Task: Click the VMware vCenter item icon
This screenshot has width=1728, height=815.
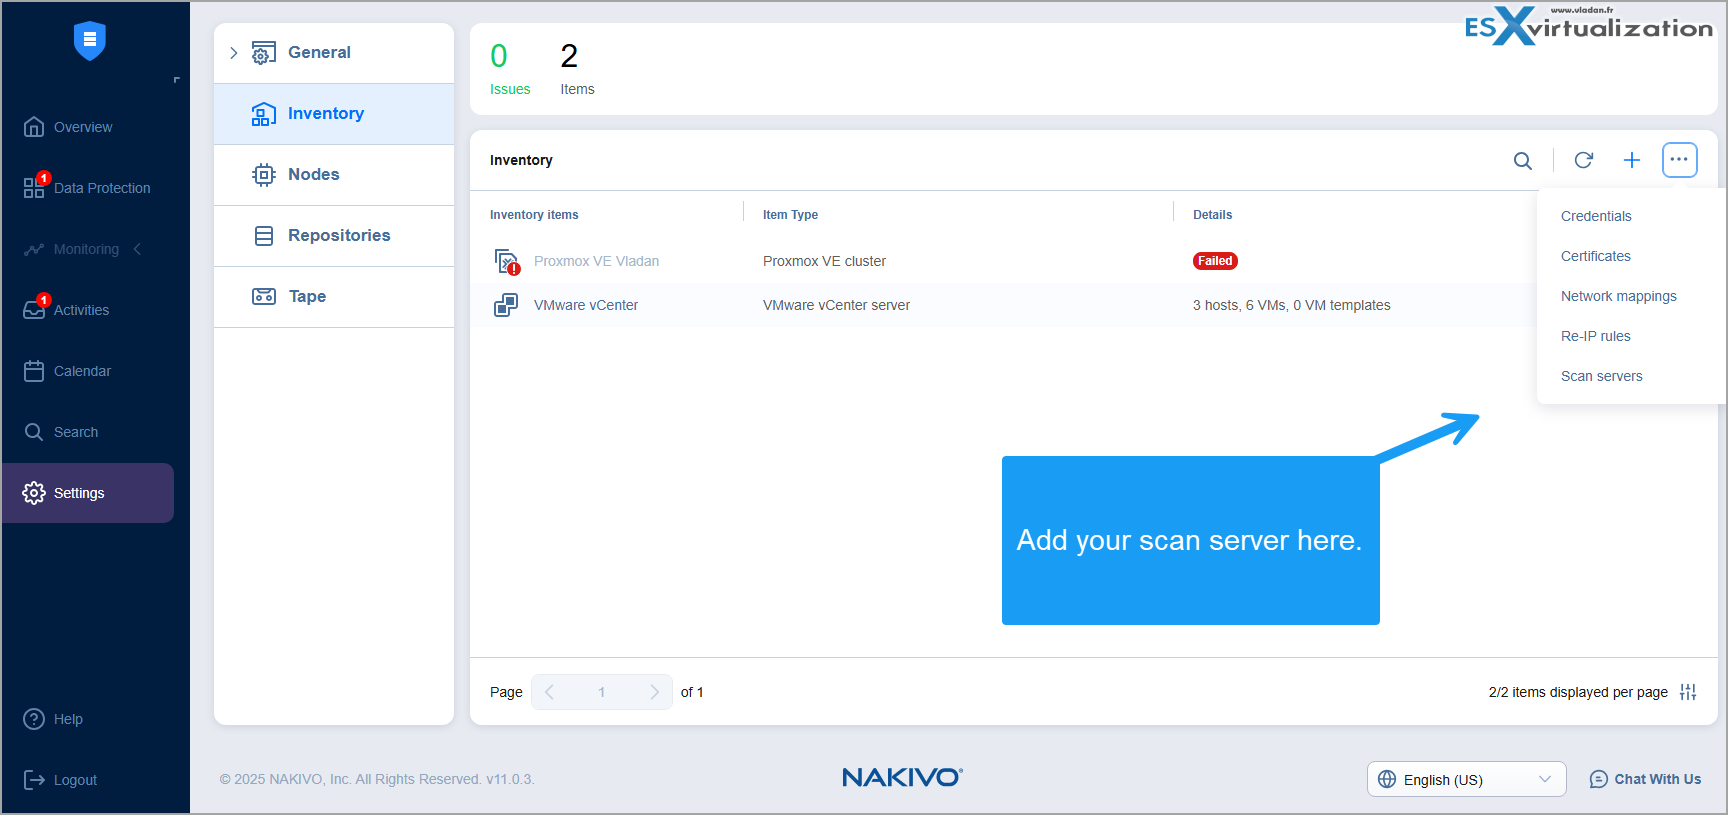Action: click(x=506, y=305)
